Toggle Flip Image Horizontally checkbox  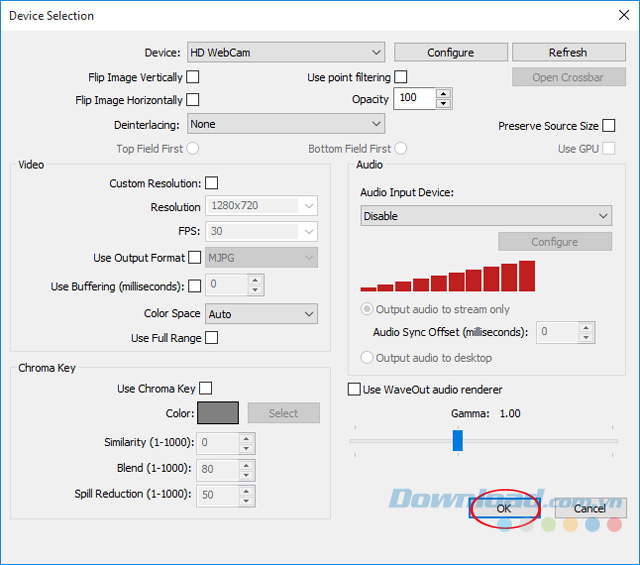click(193, 100)
